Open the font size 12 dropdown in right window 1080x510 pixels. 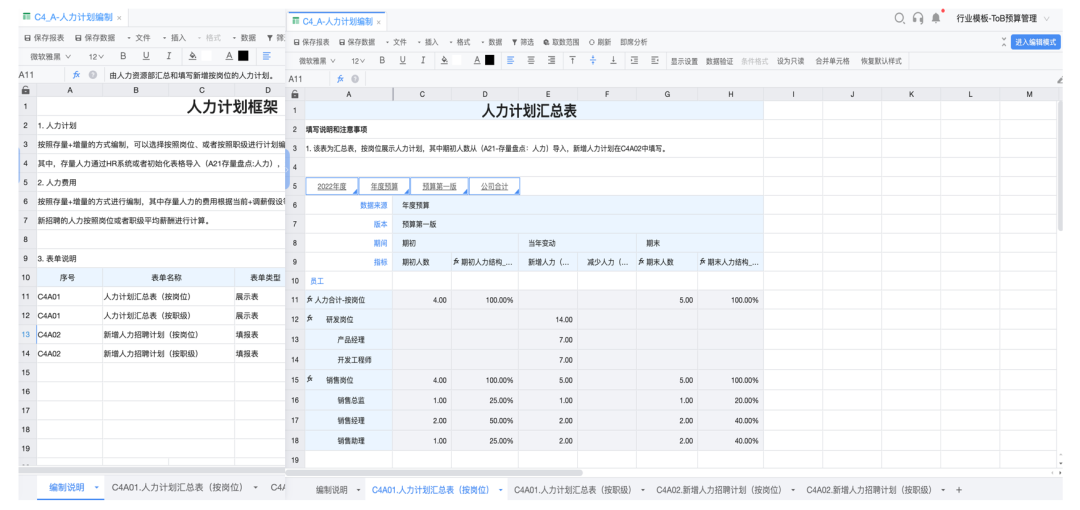coord(358,61)
